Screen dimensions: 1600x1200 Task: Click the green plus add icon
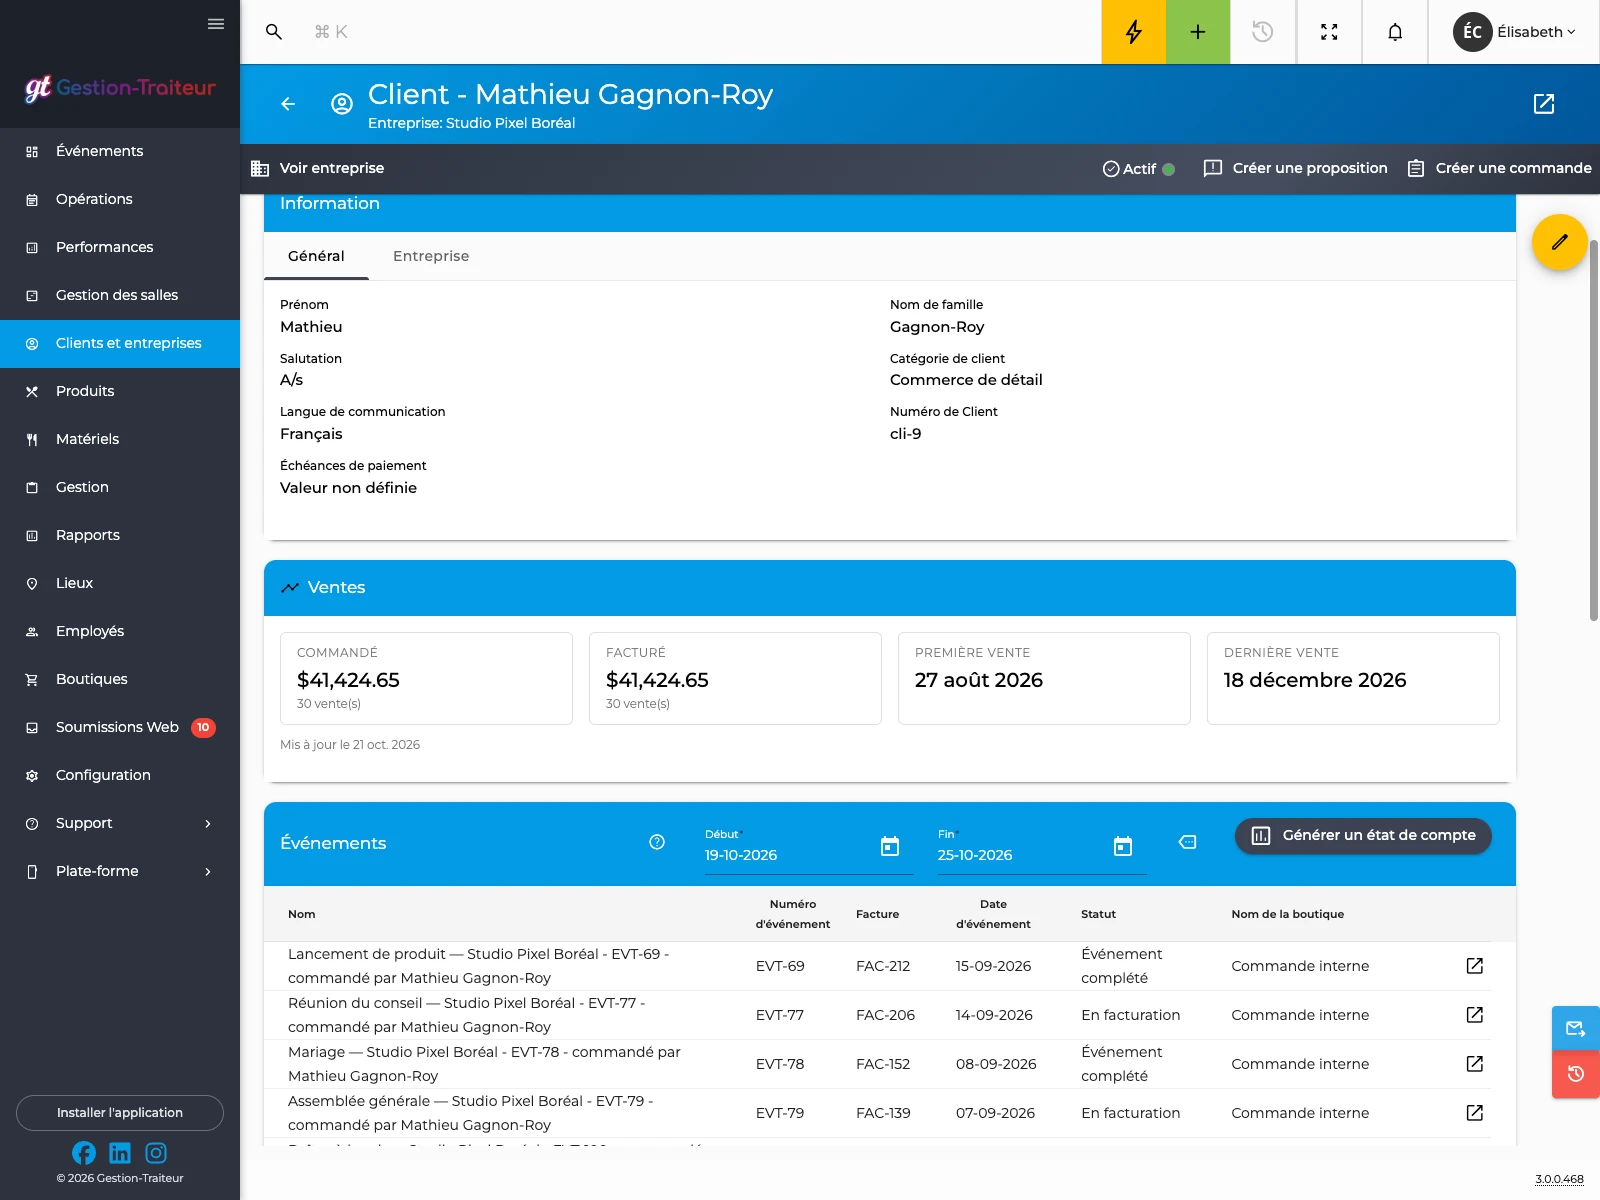1198,32
